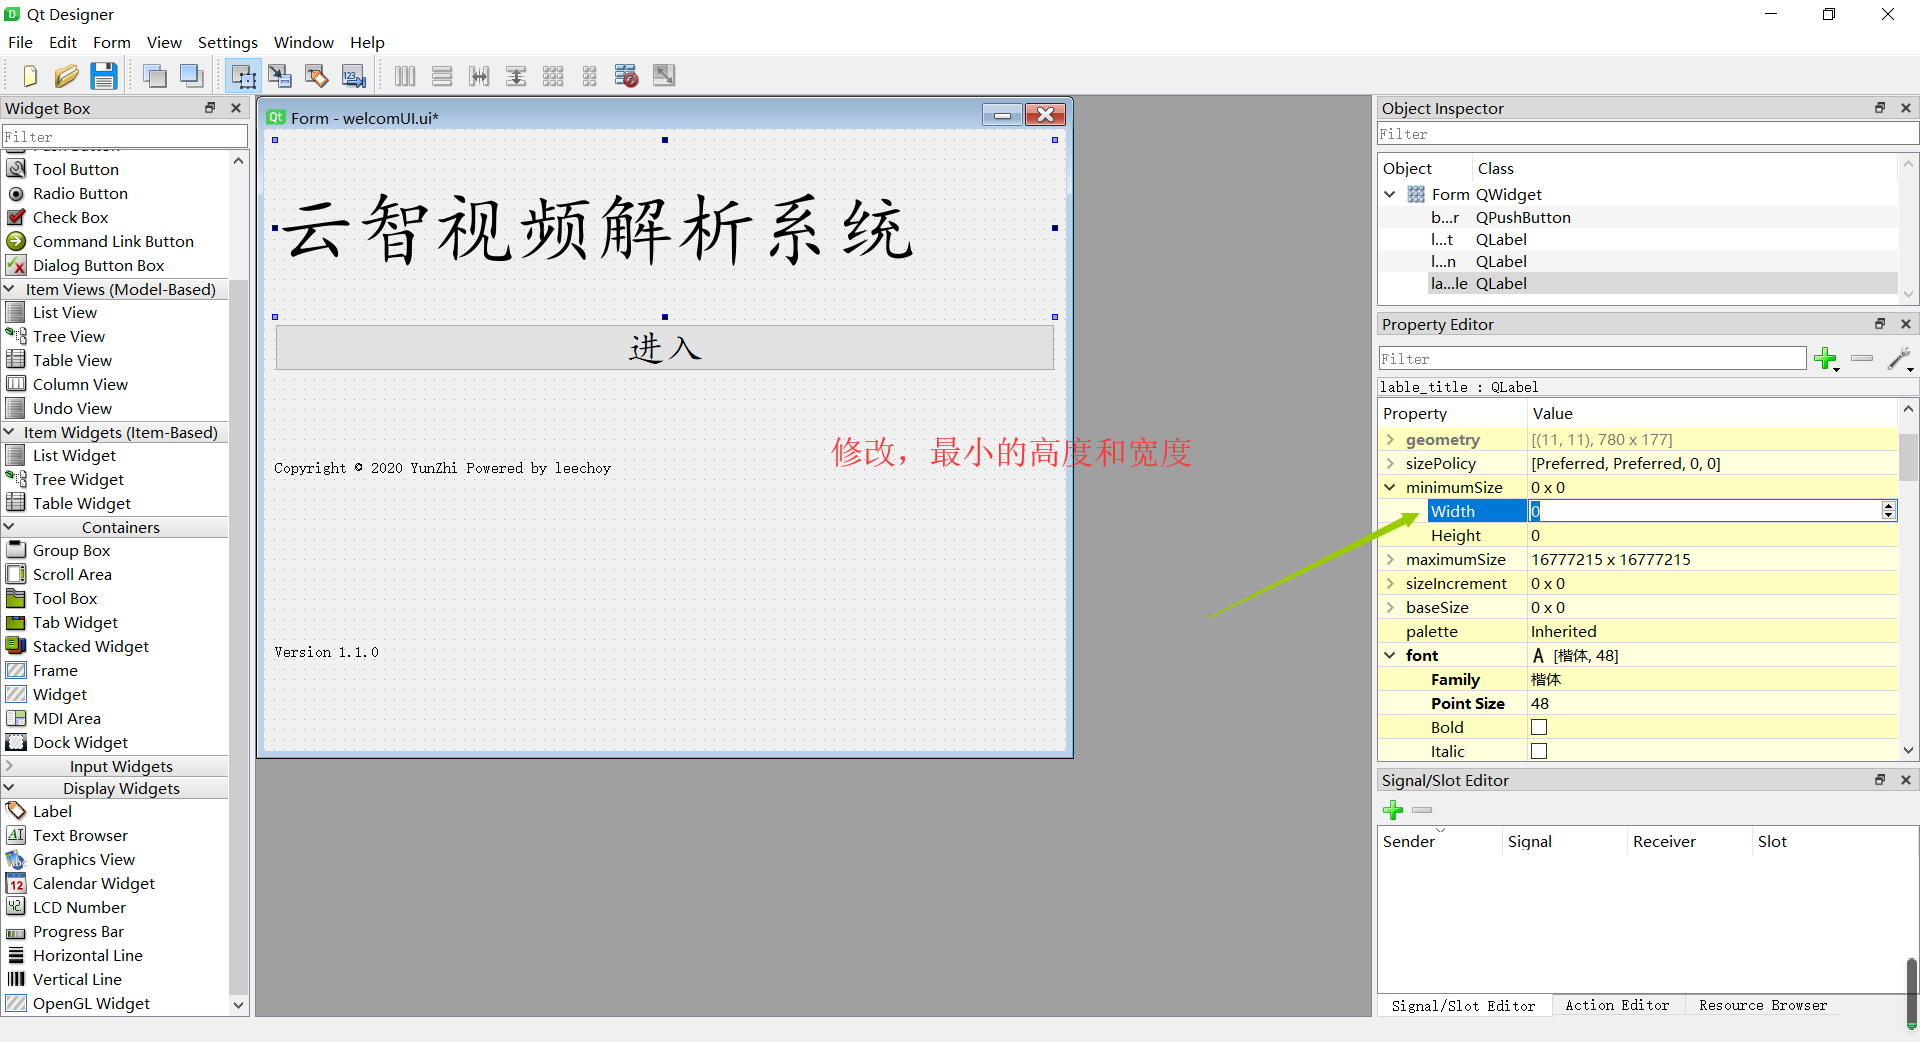Expand the geometry property

coord(1390,439)
